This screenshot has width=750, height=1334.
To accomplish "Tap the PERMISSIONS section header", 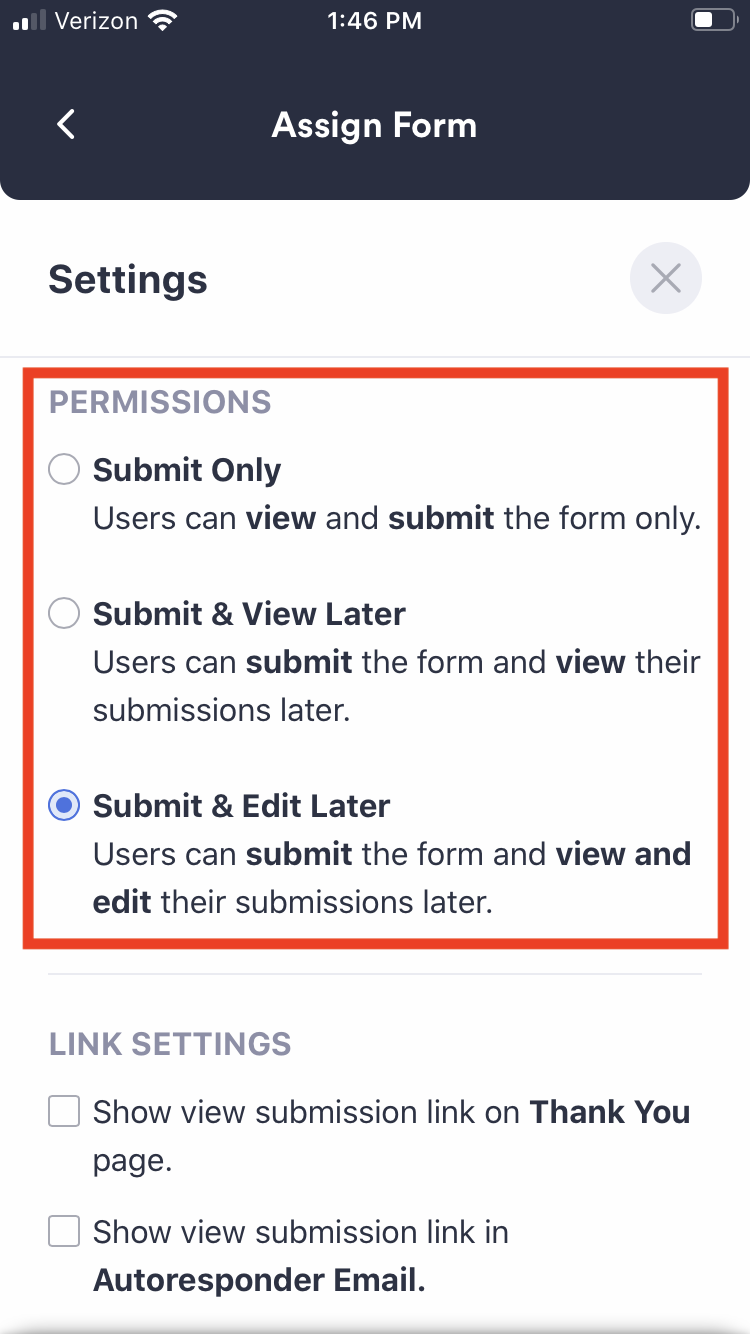I will [x=160, y=402].
